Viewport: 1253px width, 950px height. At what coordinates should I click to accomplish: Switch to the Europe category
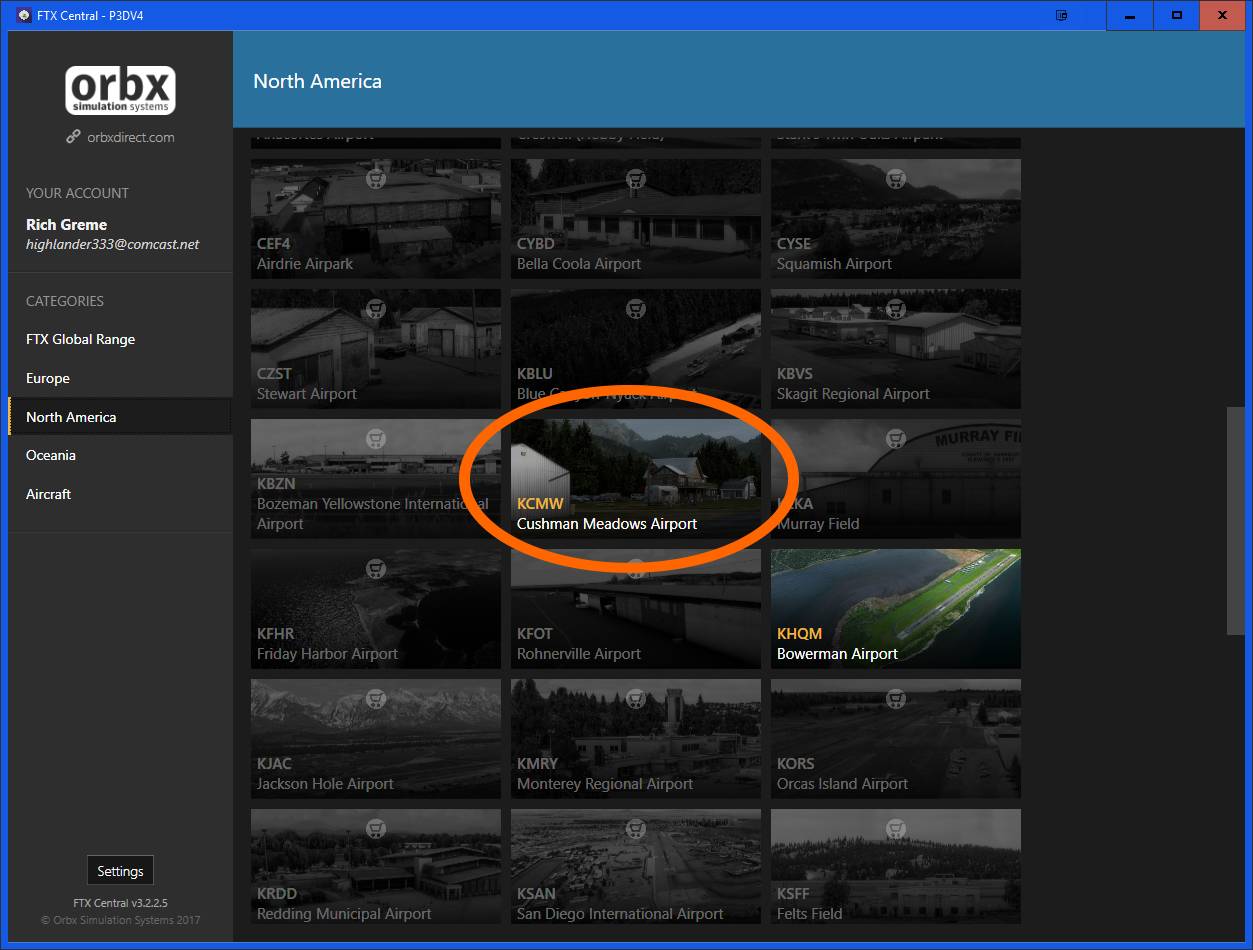120,378
